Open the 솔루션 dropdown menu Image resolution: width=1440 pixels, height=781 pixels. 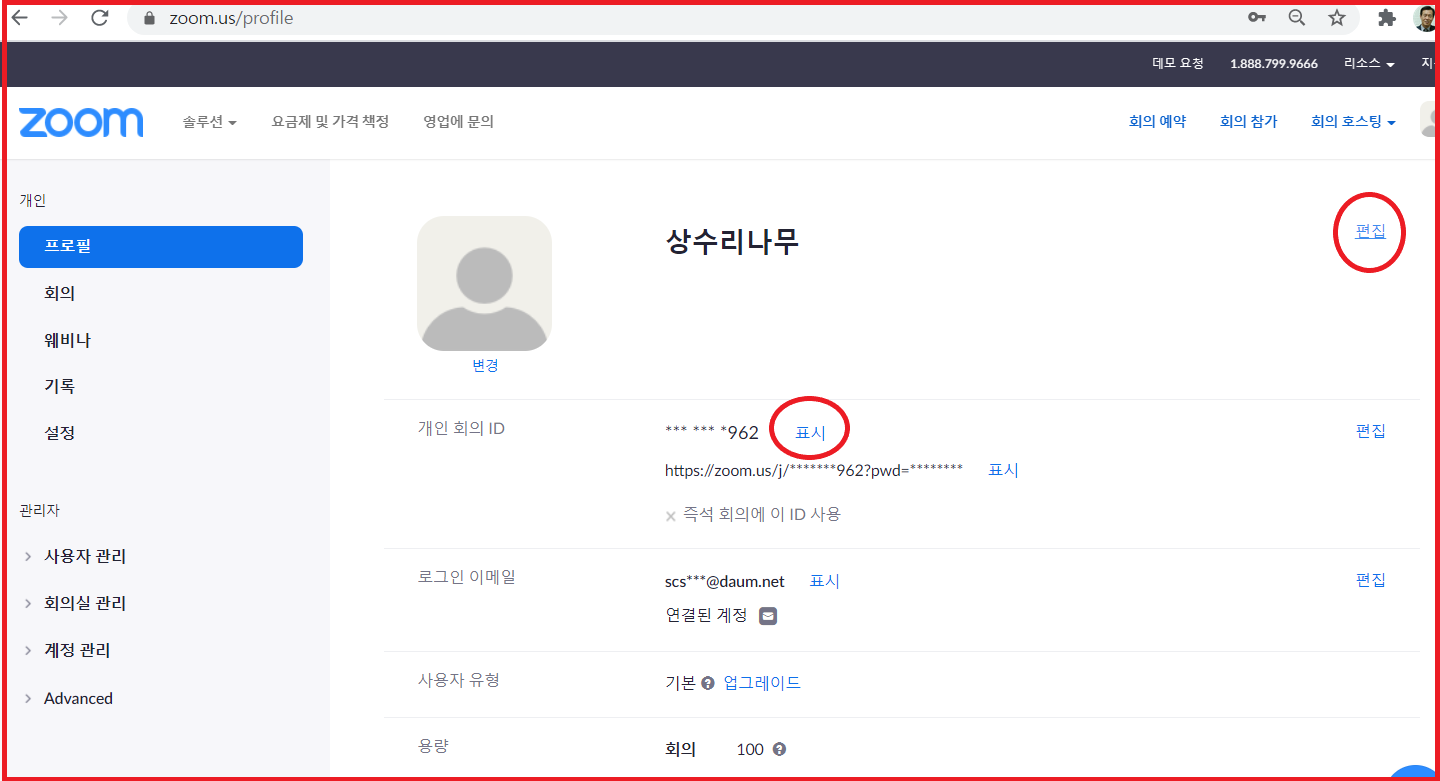pyautogui.click(x=209, y=122)
